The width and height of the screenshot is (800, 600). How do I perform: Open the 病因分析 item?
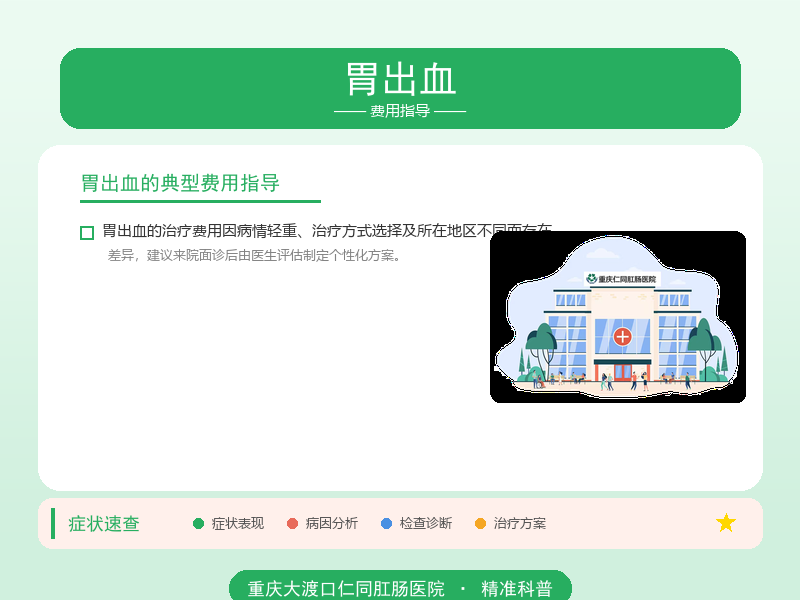tap(332, 523)
